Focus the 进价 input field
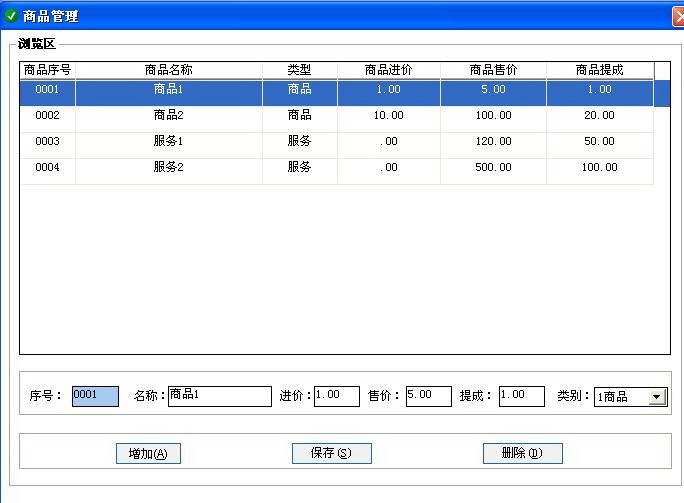This screenshot has height=503, width=684. [337, 396]
